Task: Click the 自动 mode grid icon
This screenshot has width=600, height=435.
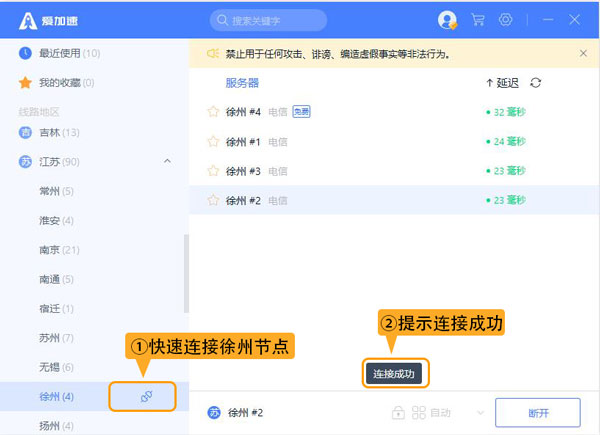Action: click(419, 413)
